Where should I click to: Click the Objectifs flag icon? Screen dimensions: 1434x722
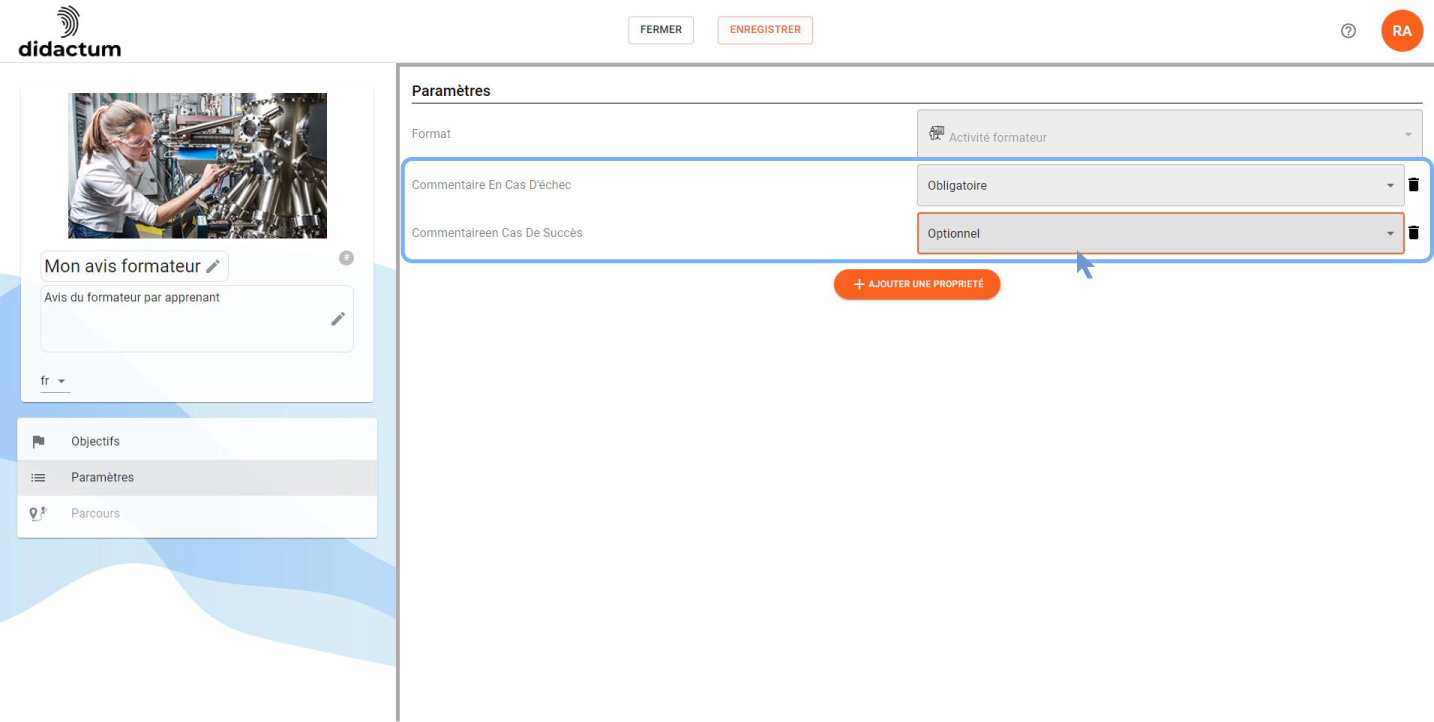coord(39,442)
